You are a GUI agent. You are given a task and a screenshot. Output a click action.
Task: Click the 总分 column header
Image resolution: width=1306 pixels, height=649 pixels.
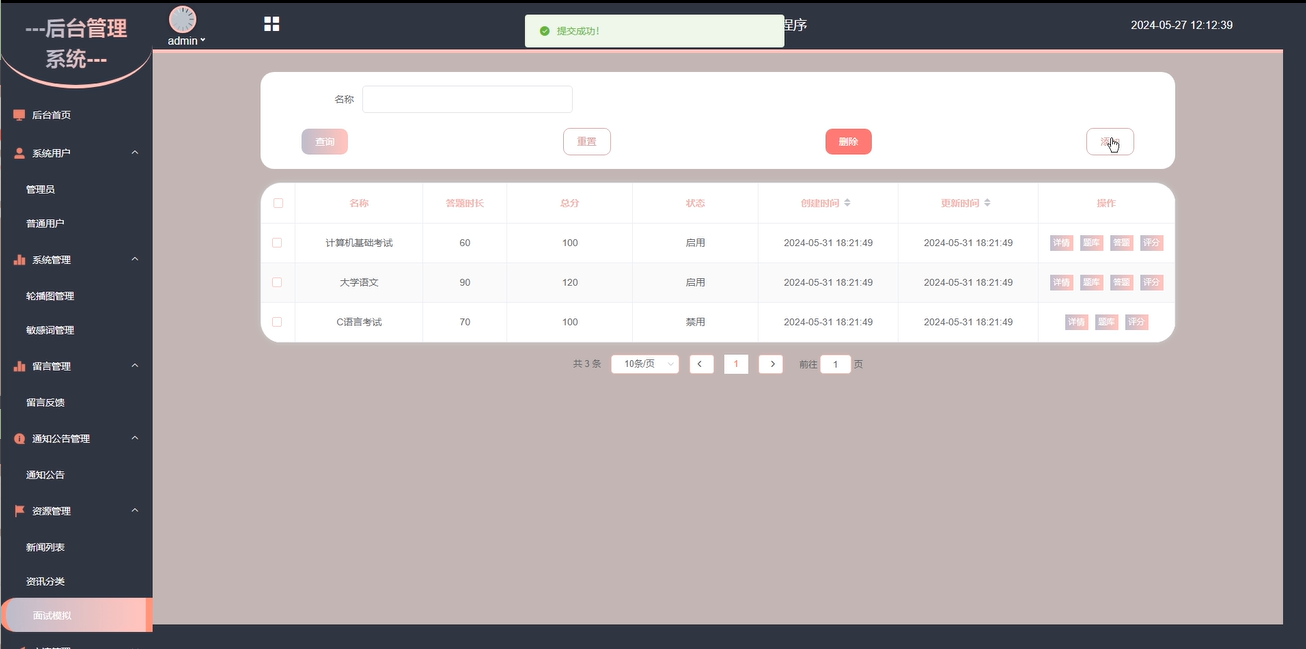point(570,203)
